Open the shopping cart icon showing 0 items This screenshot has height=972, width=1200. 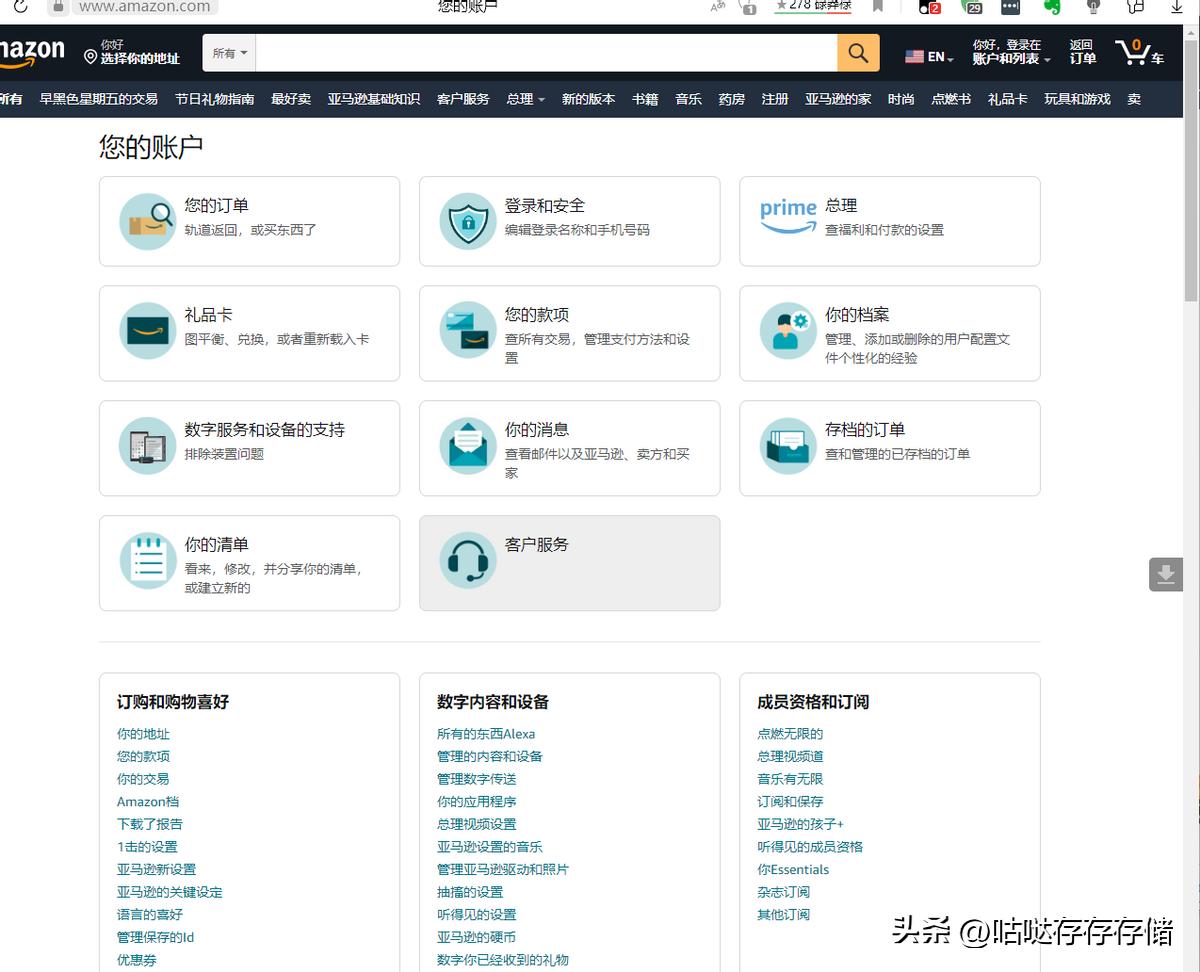tap(1139, 51)
